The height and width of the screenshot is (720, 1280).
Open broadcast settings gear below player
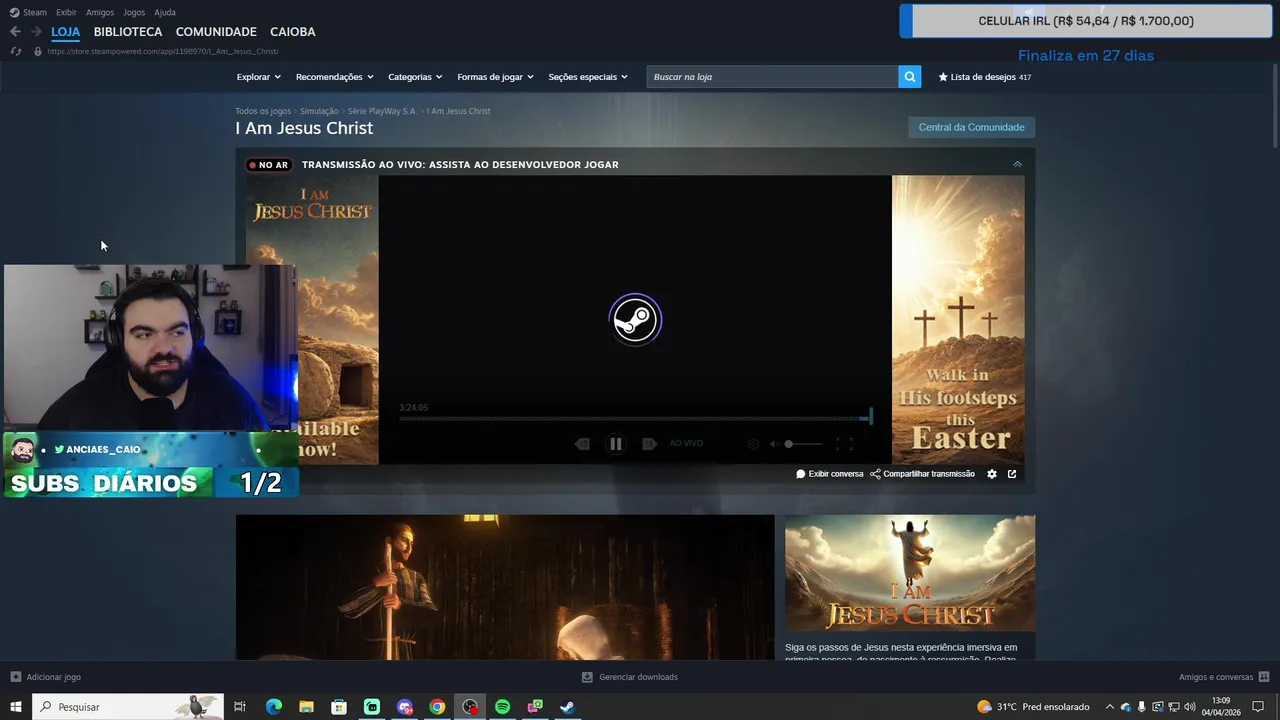pos(992,474)
